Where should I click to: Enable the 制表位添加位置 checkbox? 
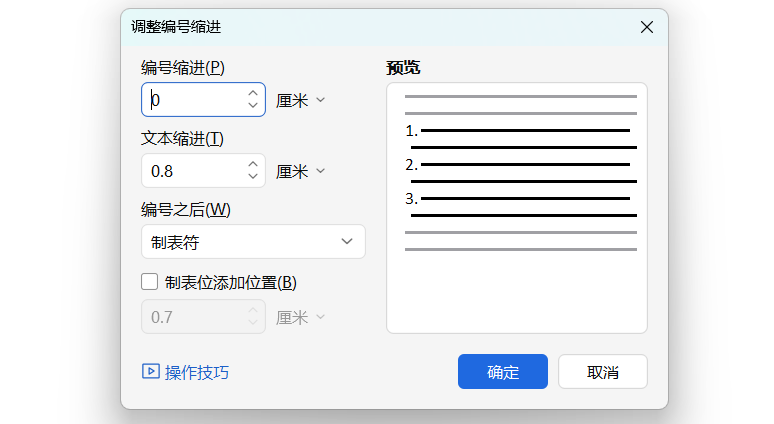[151, 282]
